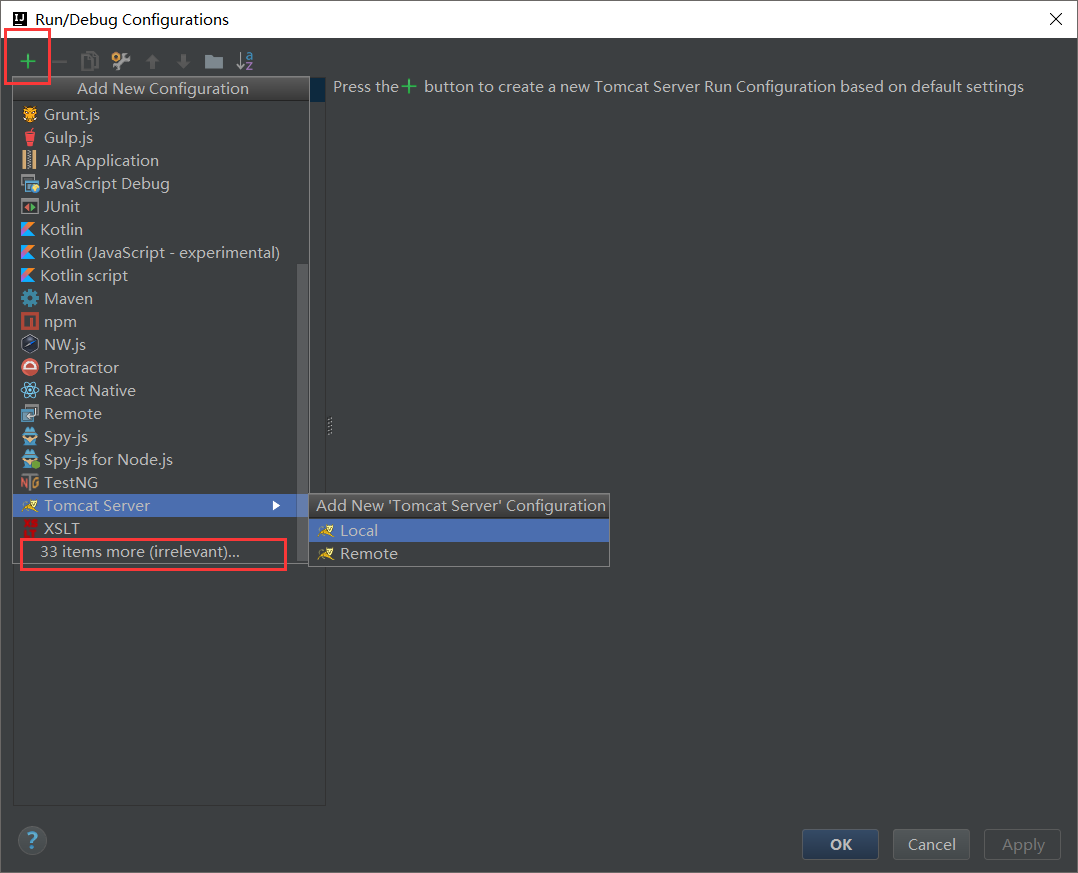
Task: Click the copy configuration toolbar icon
Action: point(90,61)
